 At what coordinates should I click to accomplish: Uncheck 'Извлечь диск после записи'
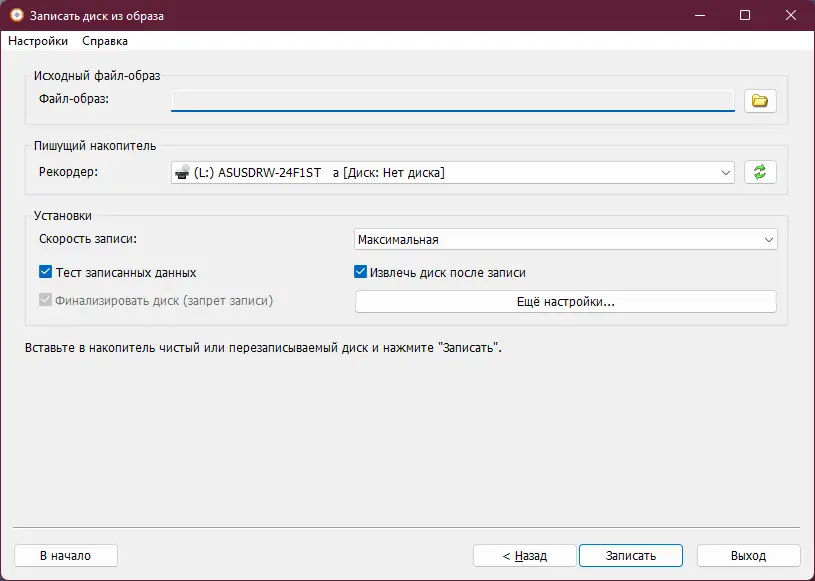click(x=361, y=272)
